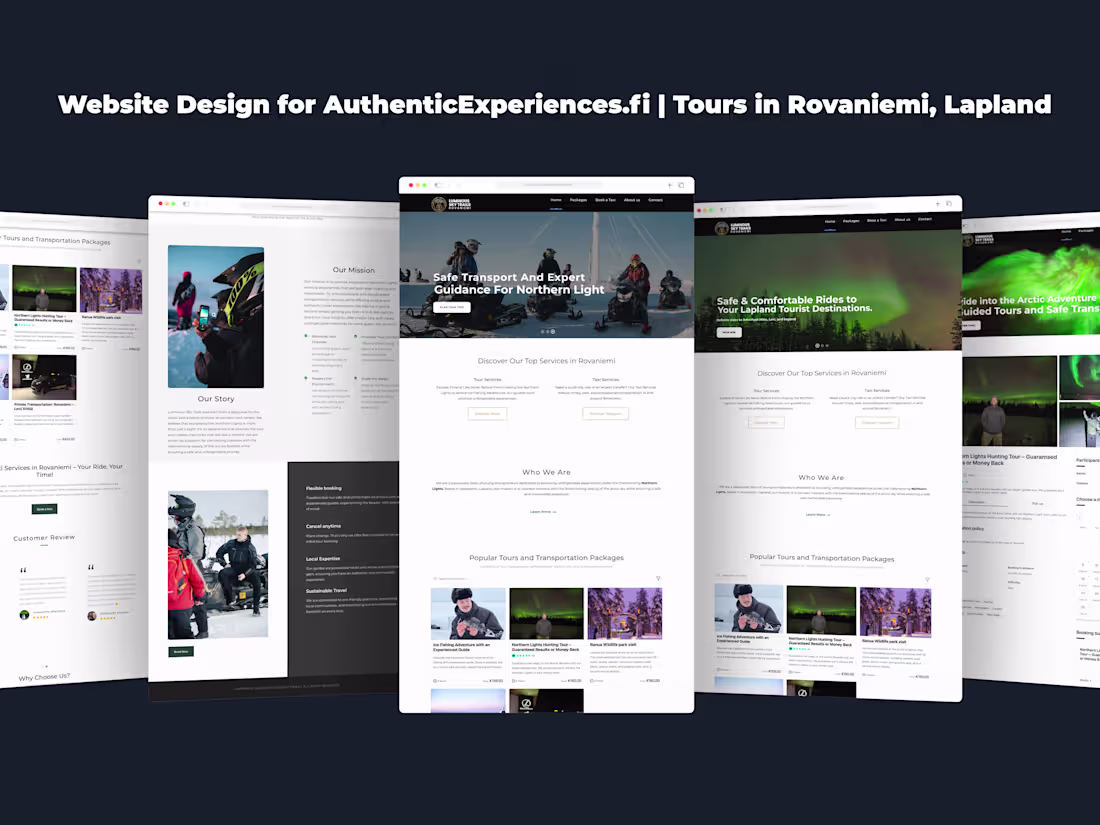
Task: Click 'Flexible booking' heading in About page window
Action: click(323, 488)
